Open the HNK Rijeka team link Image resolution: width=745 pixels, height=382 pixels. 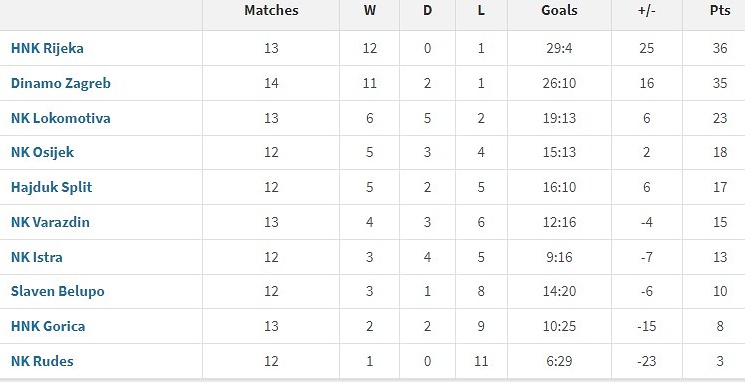[x=47, y=48]
